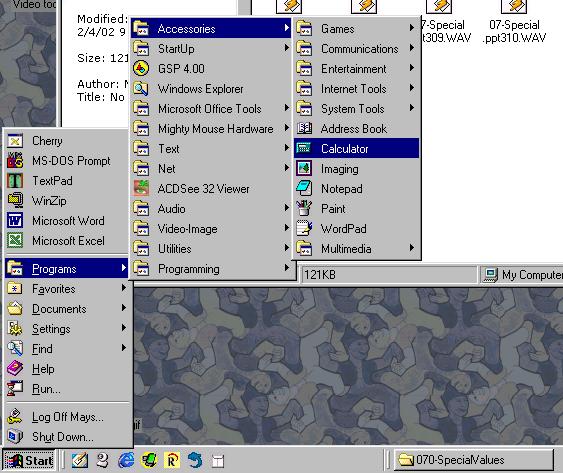The width and height of the screenshot is (563, 473).
Task: Open the Video-Image program group
Action: coord(211,228)
